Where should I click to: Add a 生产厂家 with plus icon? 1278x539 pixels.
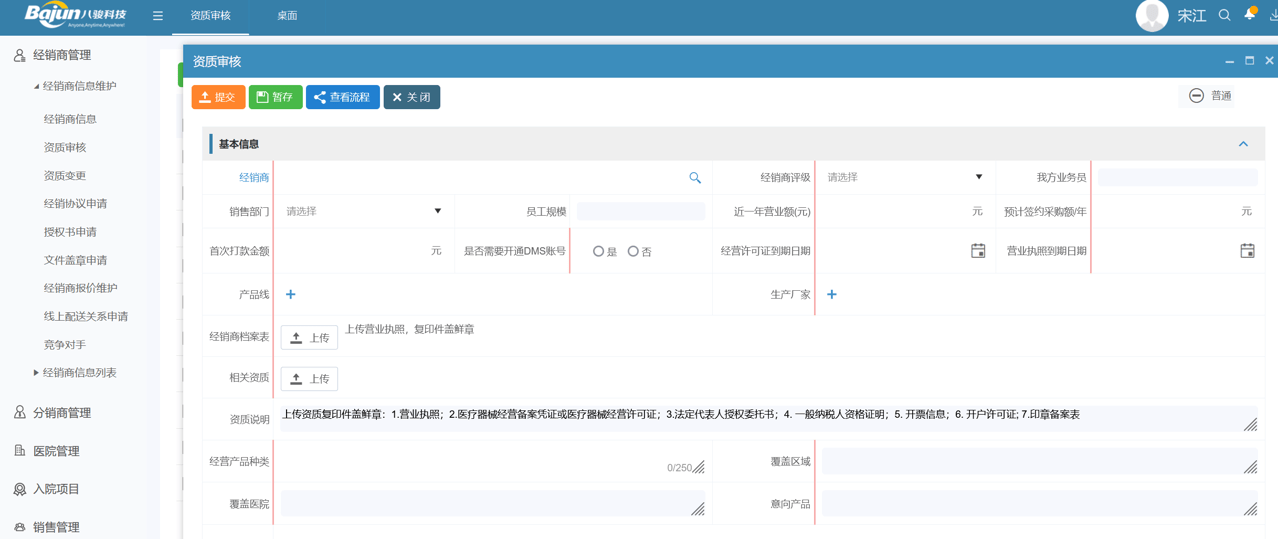coord(832,295)
